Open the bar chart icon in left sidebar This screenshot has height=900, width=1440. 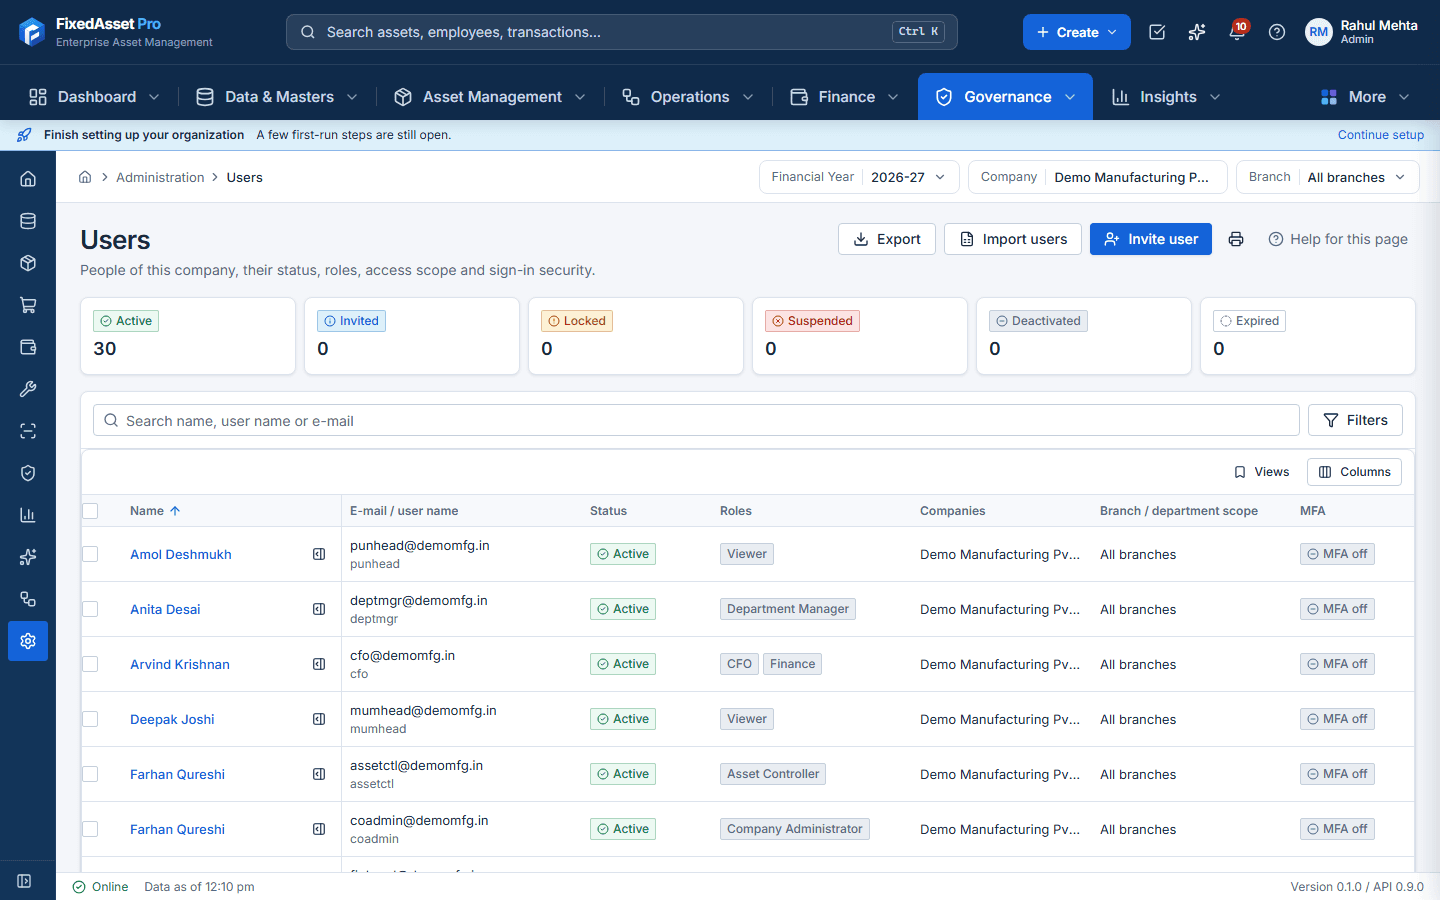click(28, 515)
